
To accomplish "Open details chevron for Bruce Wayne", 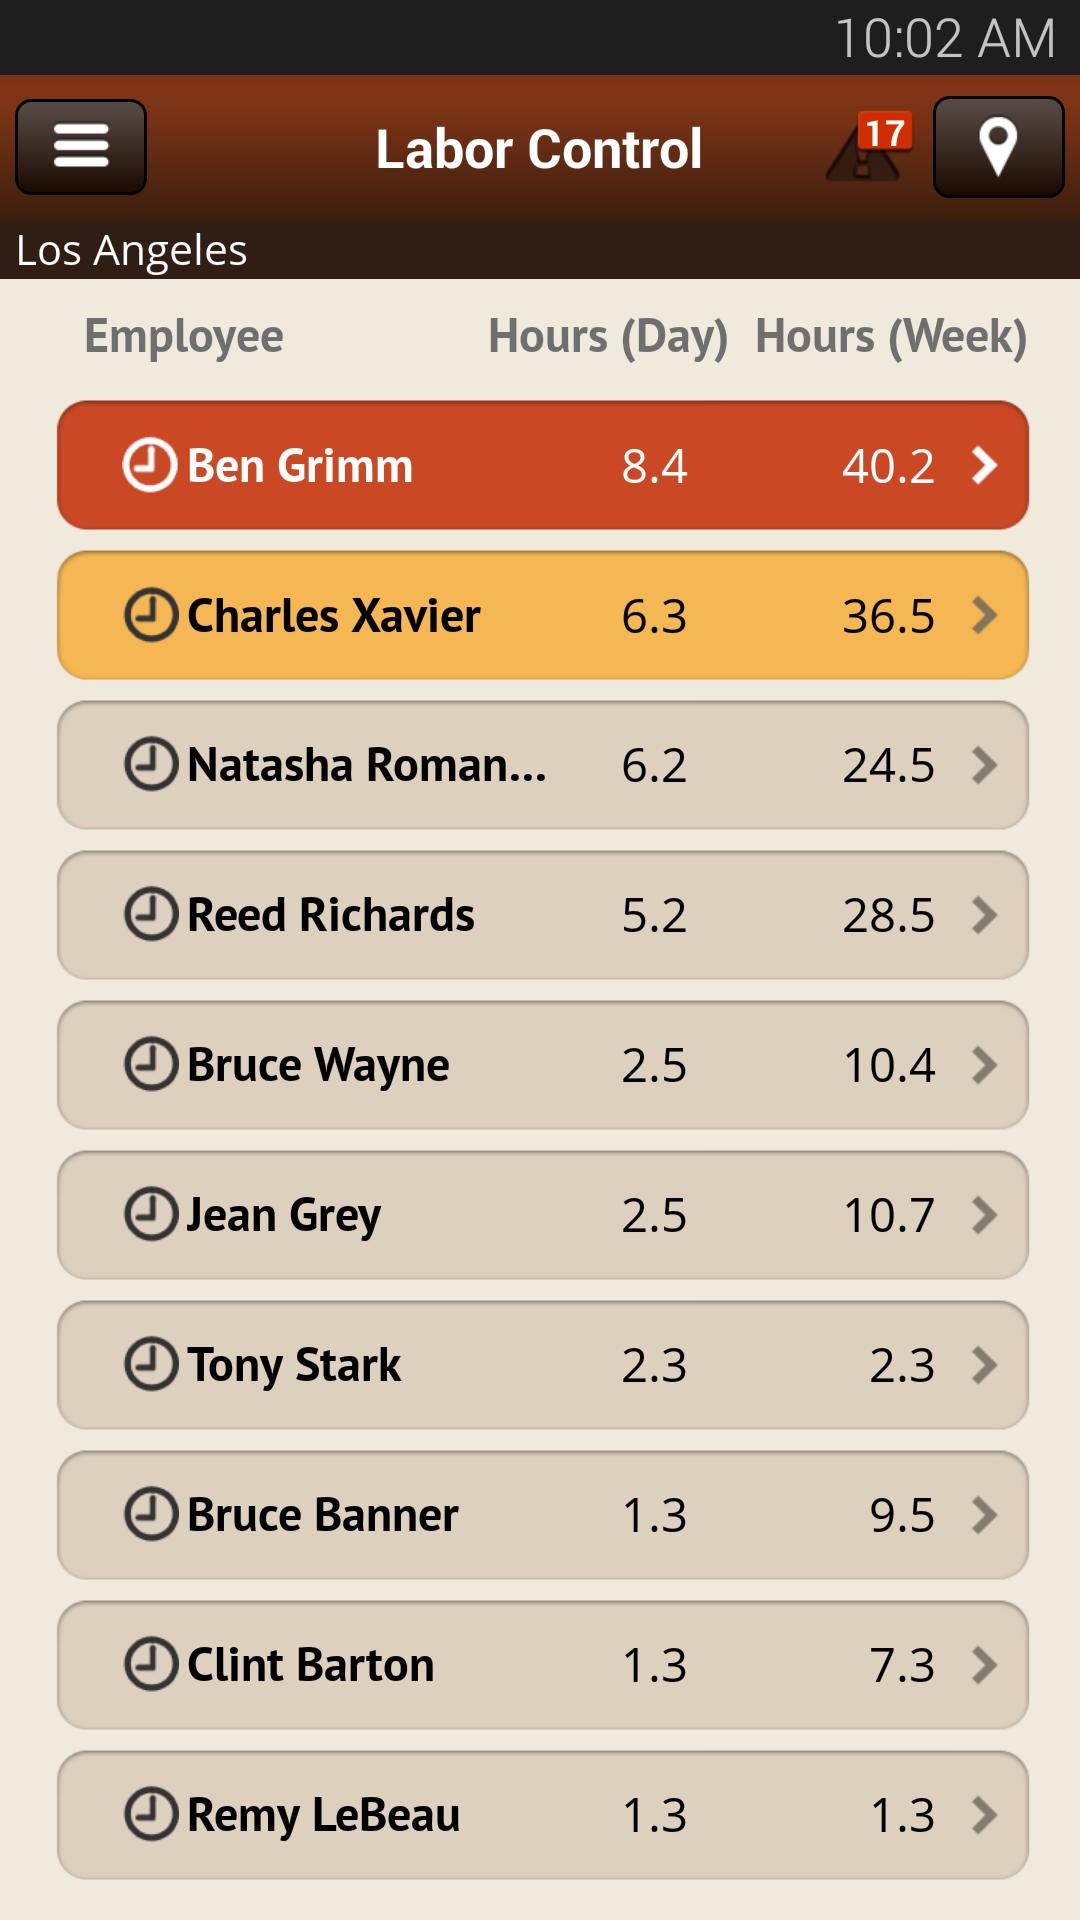I will (985, 1065).
